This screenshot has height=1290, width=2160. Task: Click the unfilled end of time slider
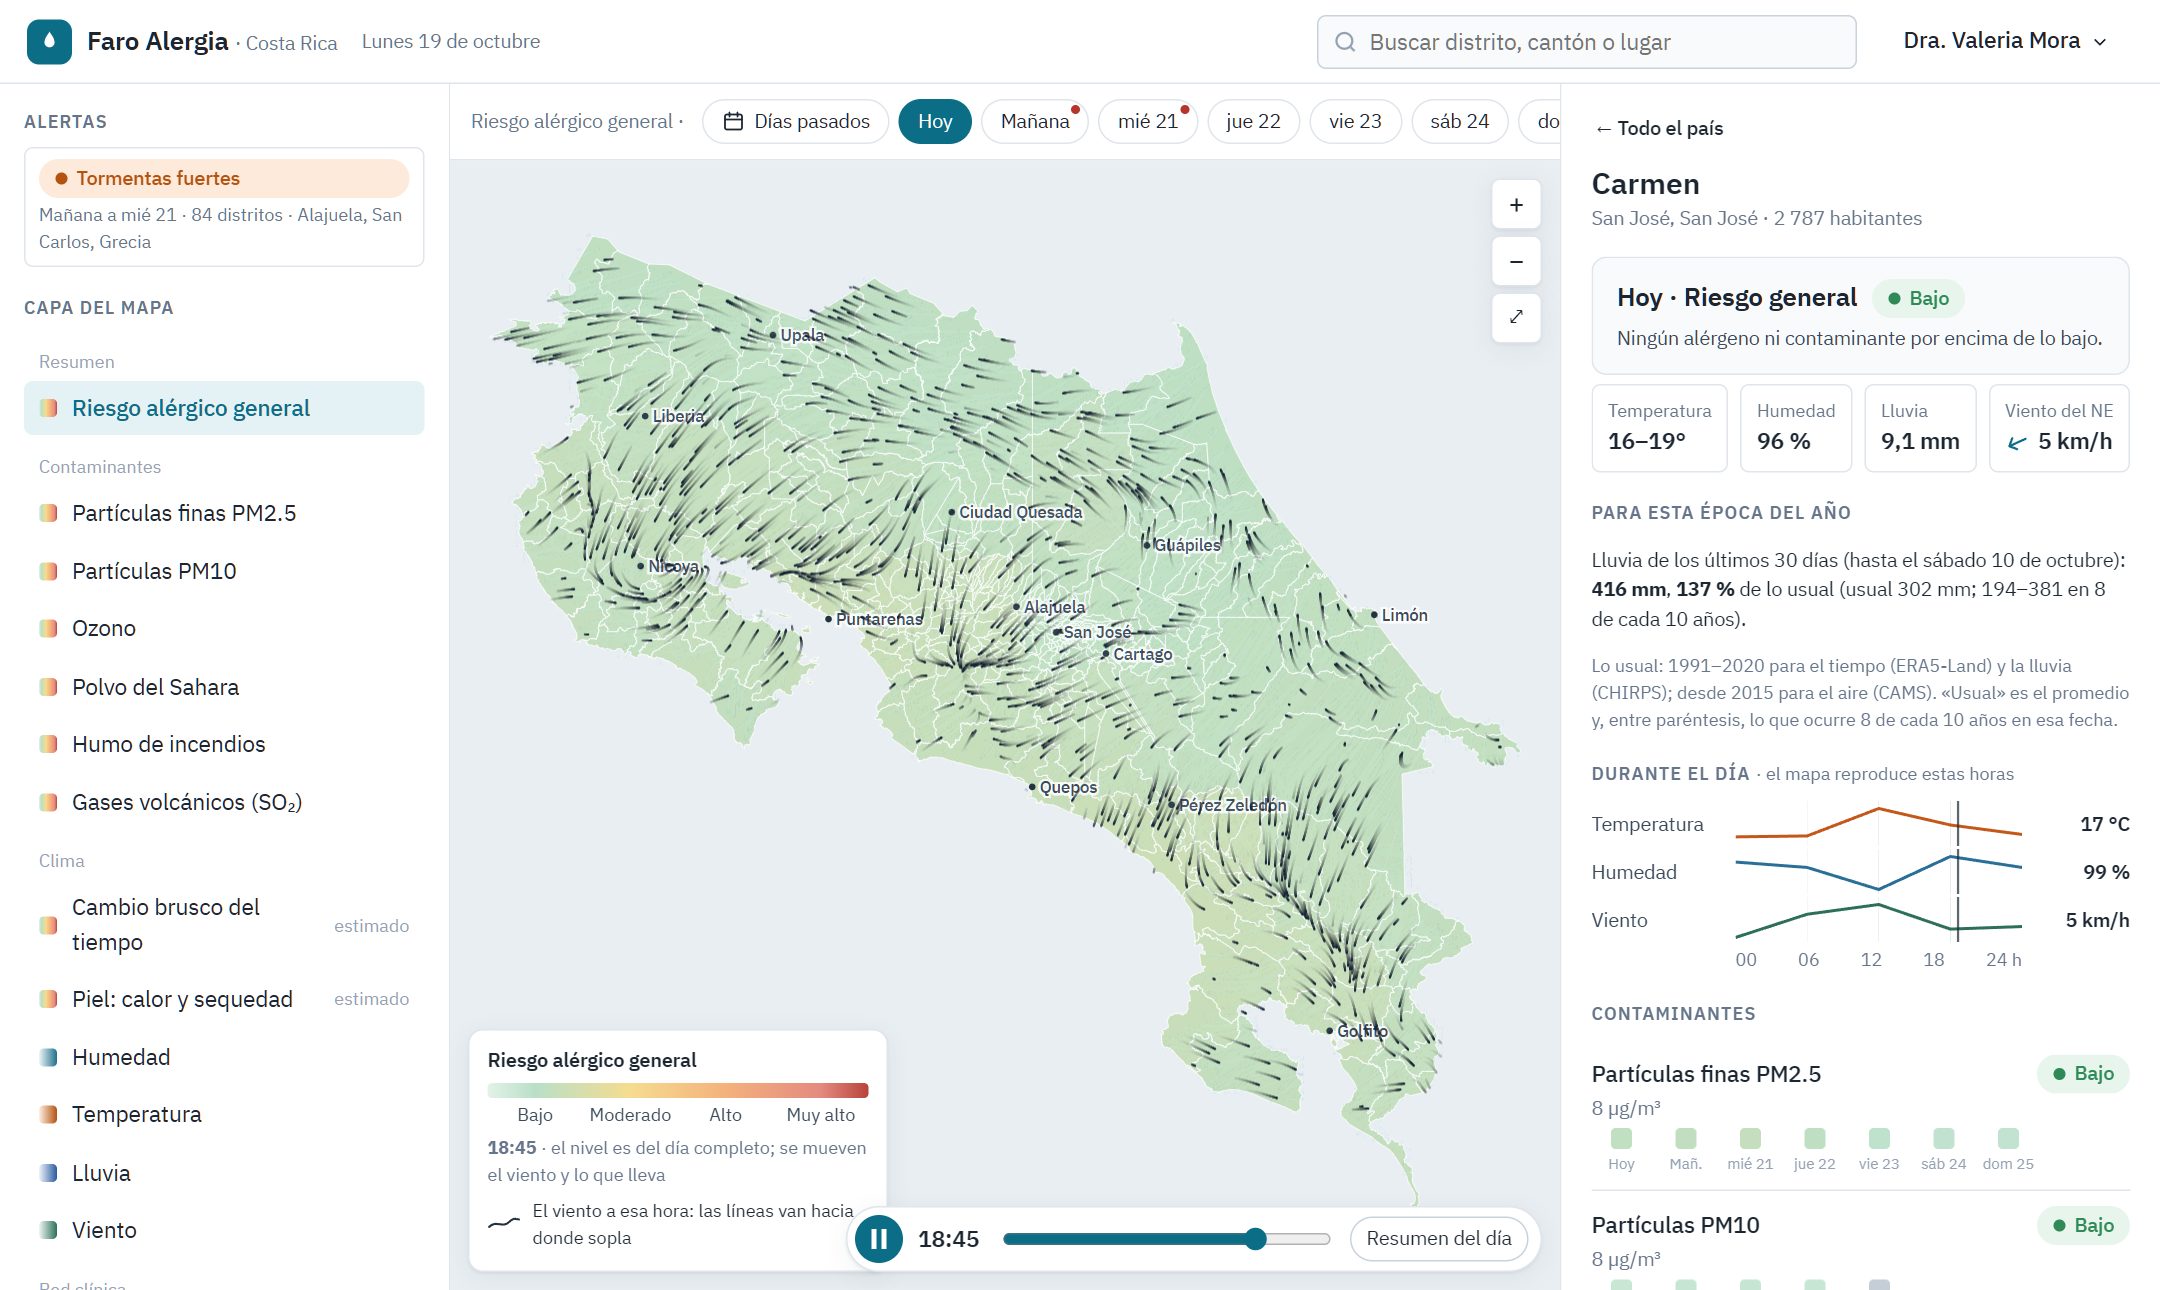click(1299, 1239)
